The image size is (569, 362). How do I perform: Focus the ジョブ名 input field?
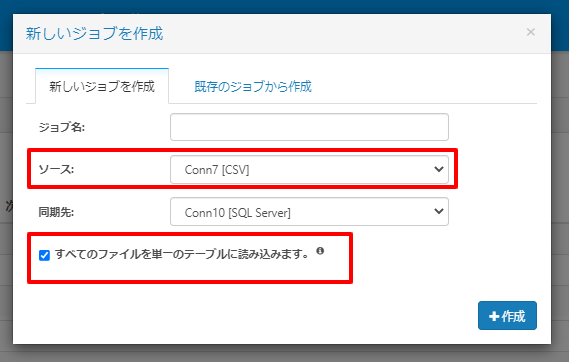pyautogui.click(x=309, y=127)
